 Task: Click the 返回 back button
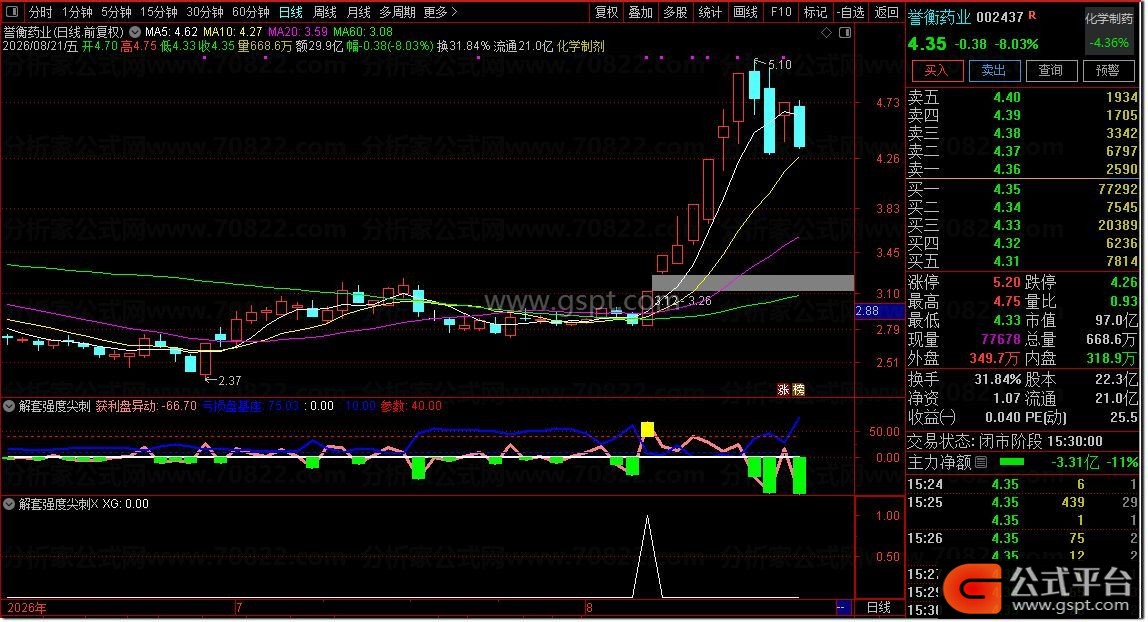click(887, 12)
